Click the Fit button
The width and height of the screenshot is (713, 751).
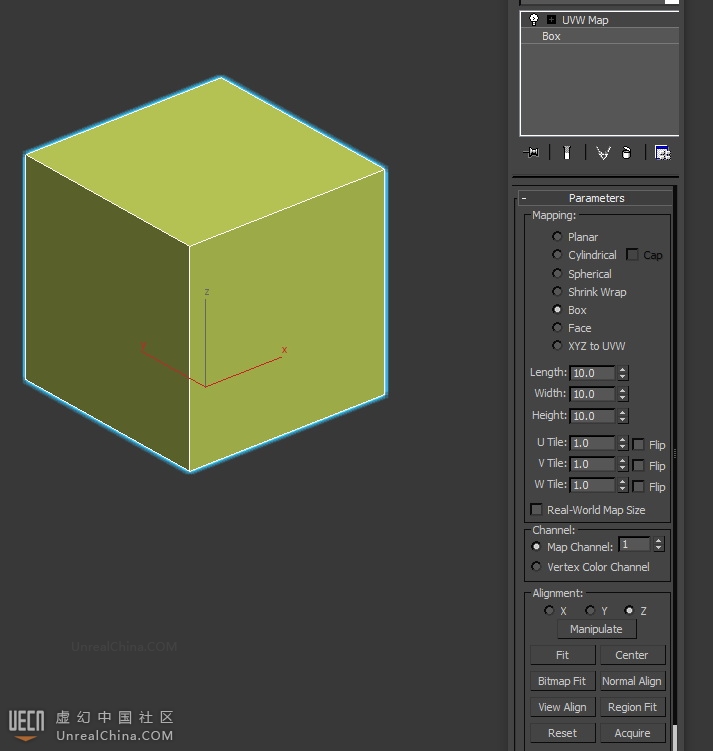(x=563, y=655)
